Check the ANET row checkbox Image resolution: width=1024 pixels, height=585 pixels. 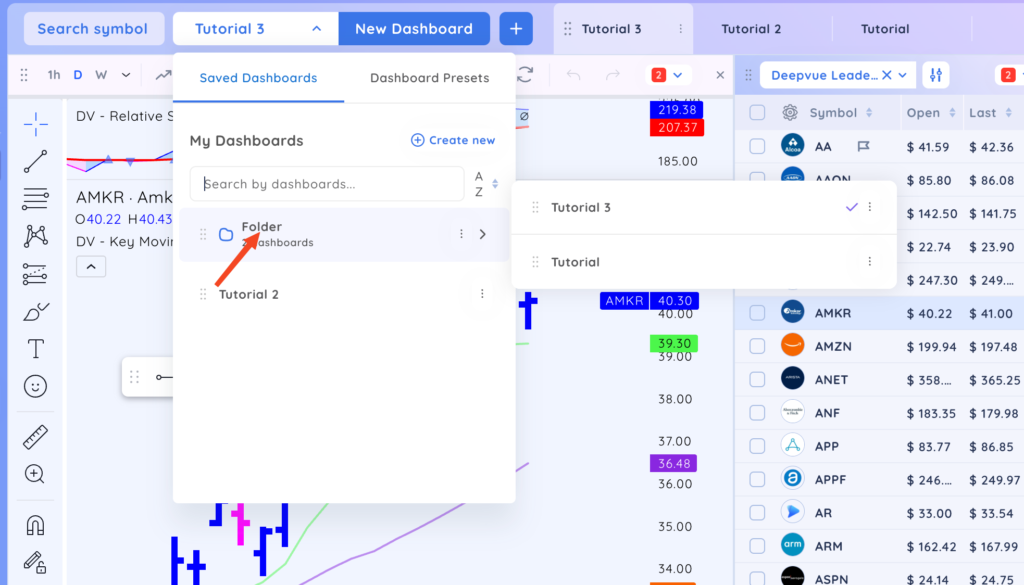(x=757, y=379)
